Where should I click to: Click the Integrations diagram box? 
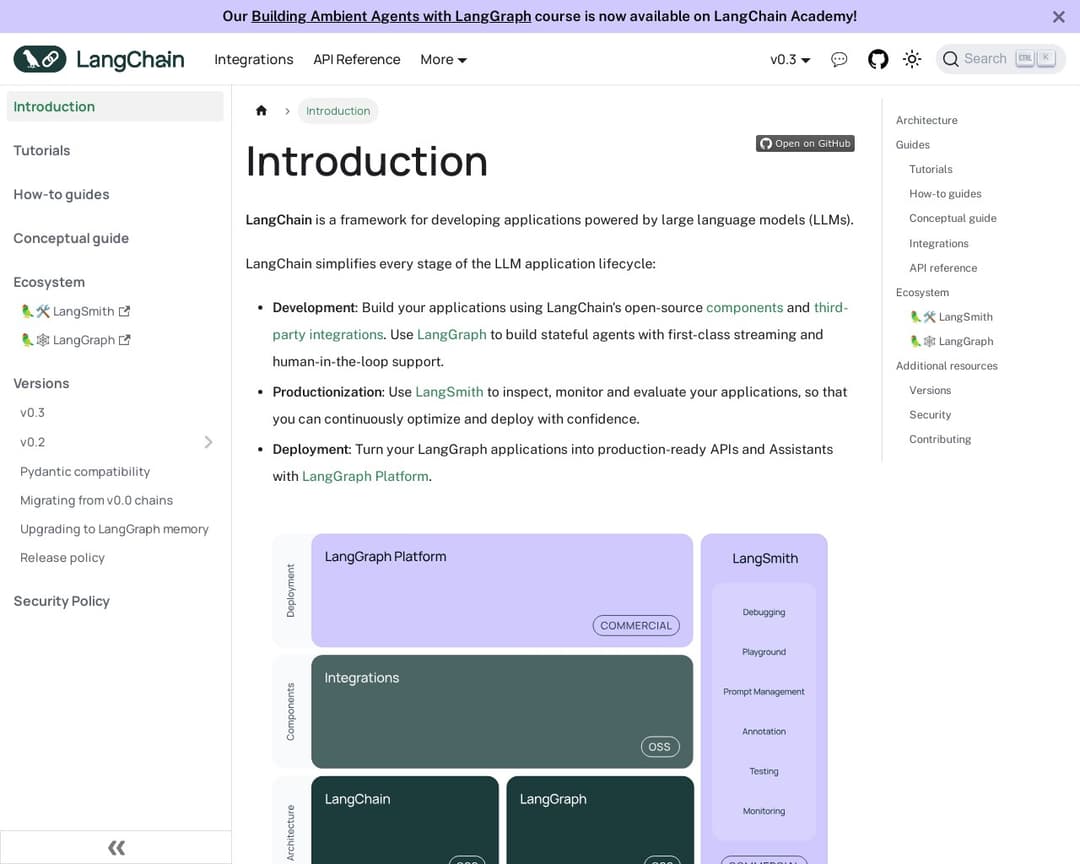click(502, 712)
